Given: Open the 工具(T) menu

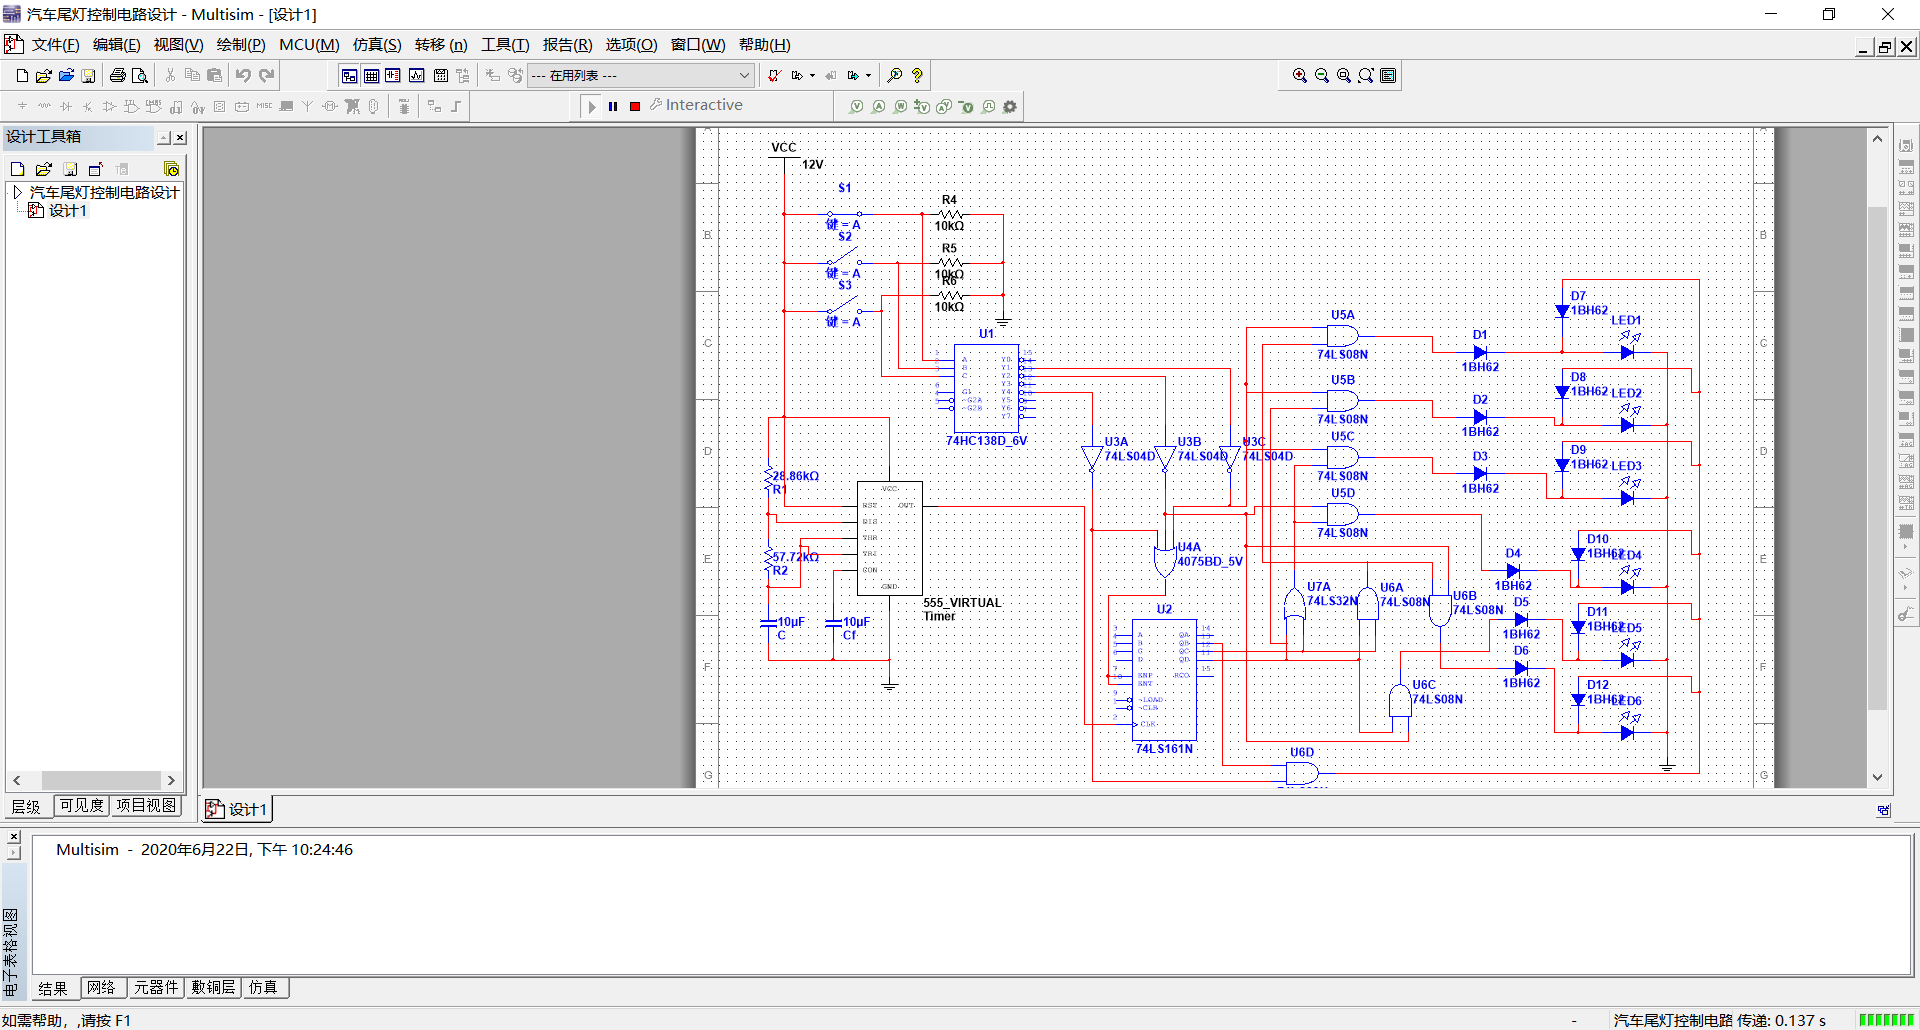Looking at the screenshot, I should 505,45.
